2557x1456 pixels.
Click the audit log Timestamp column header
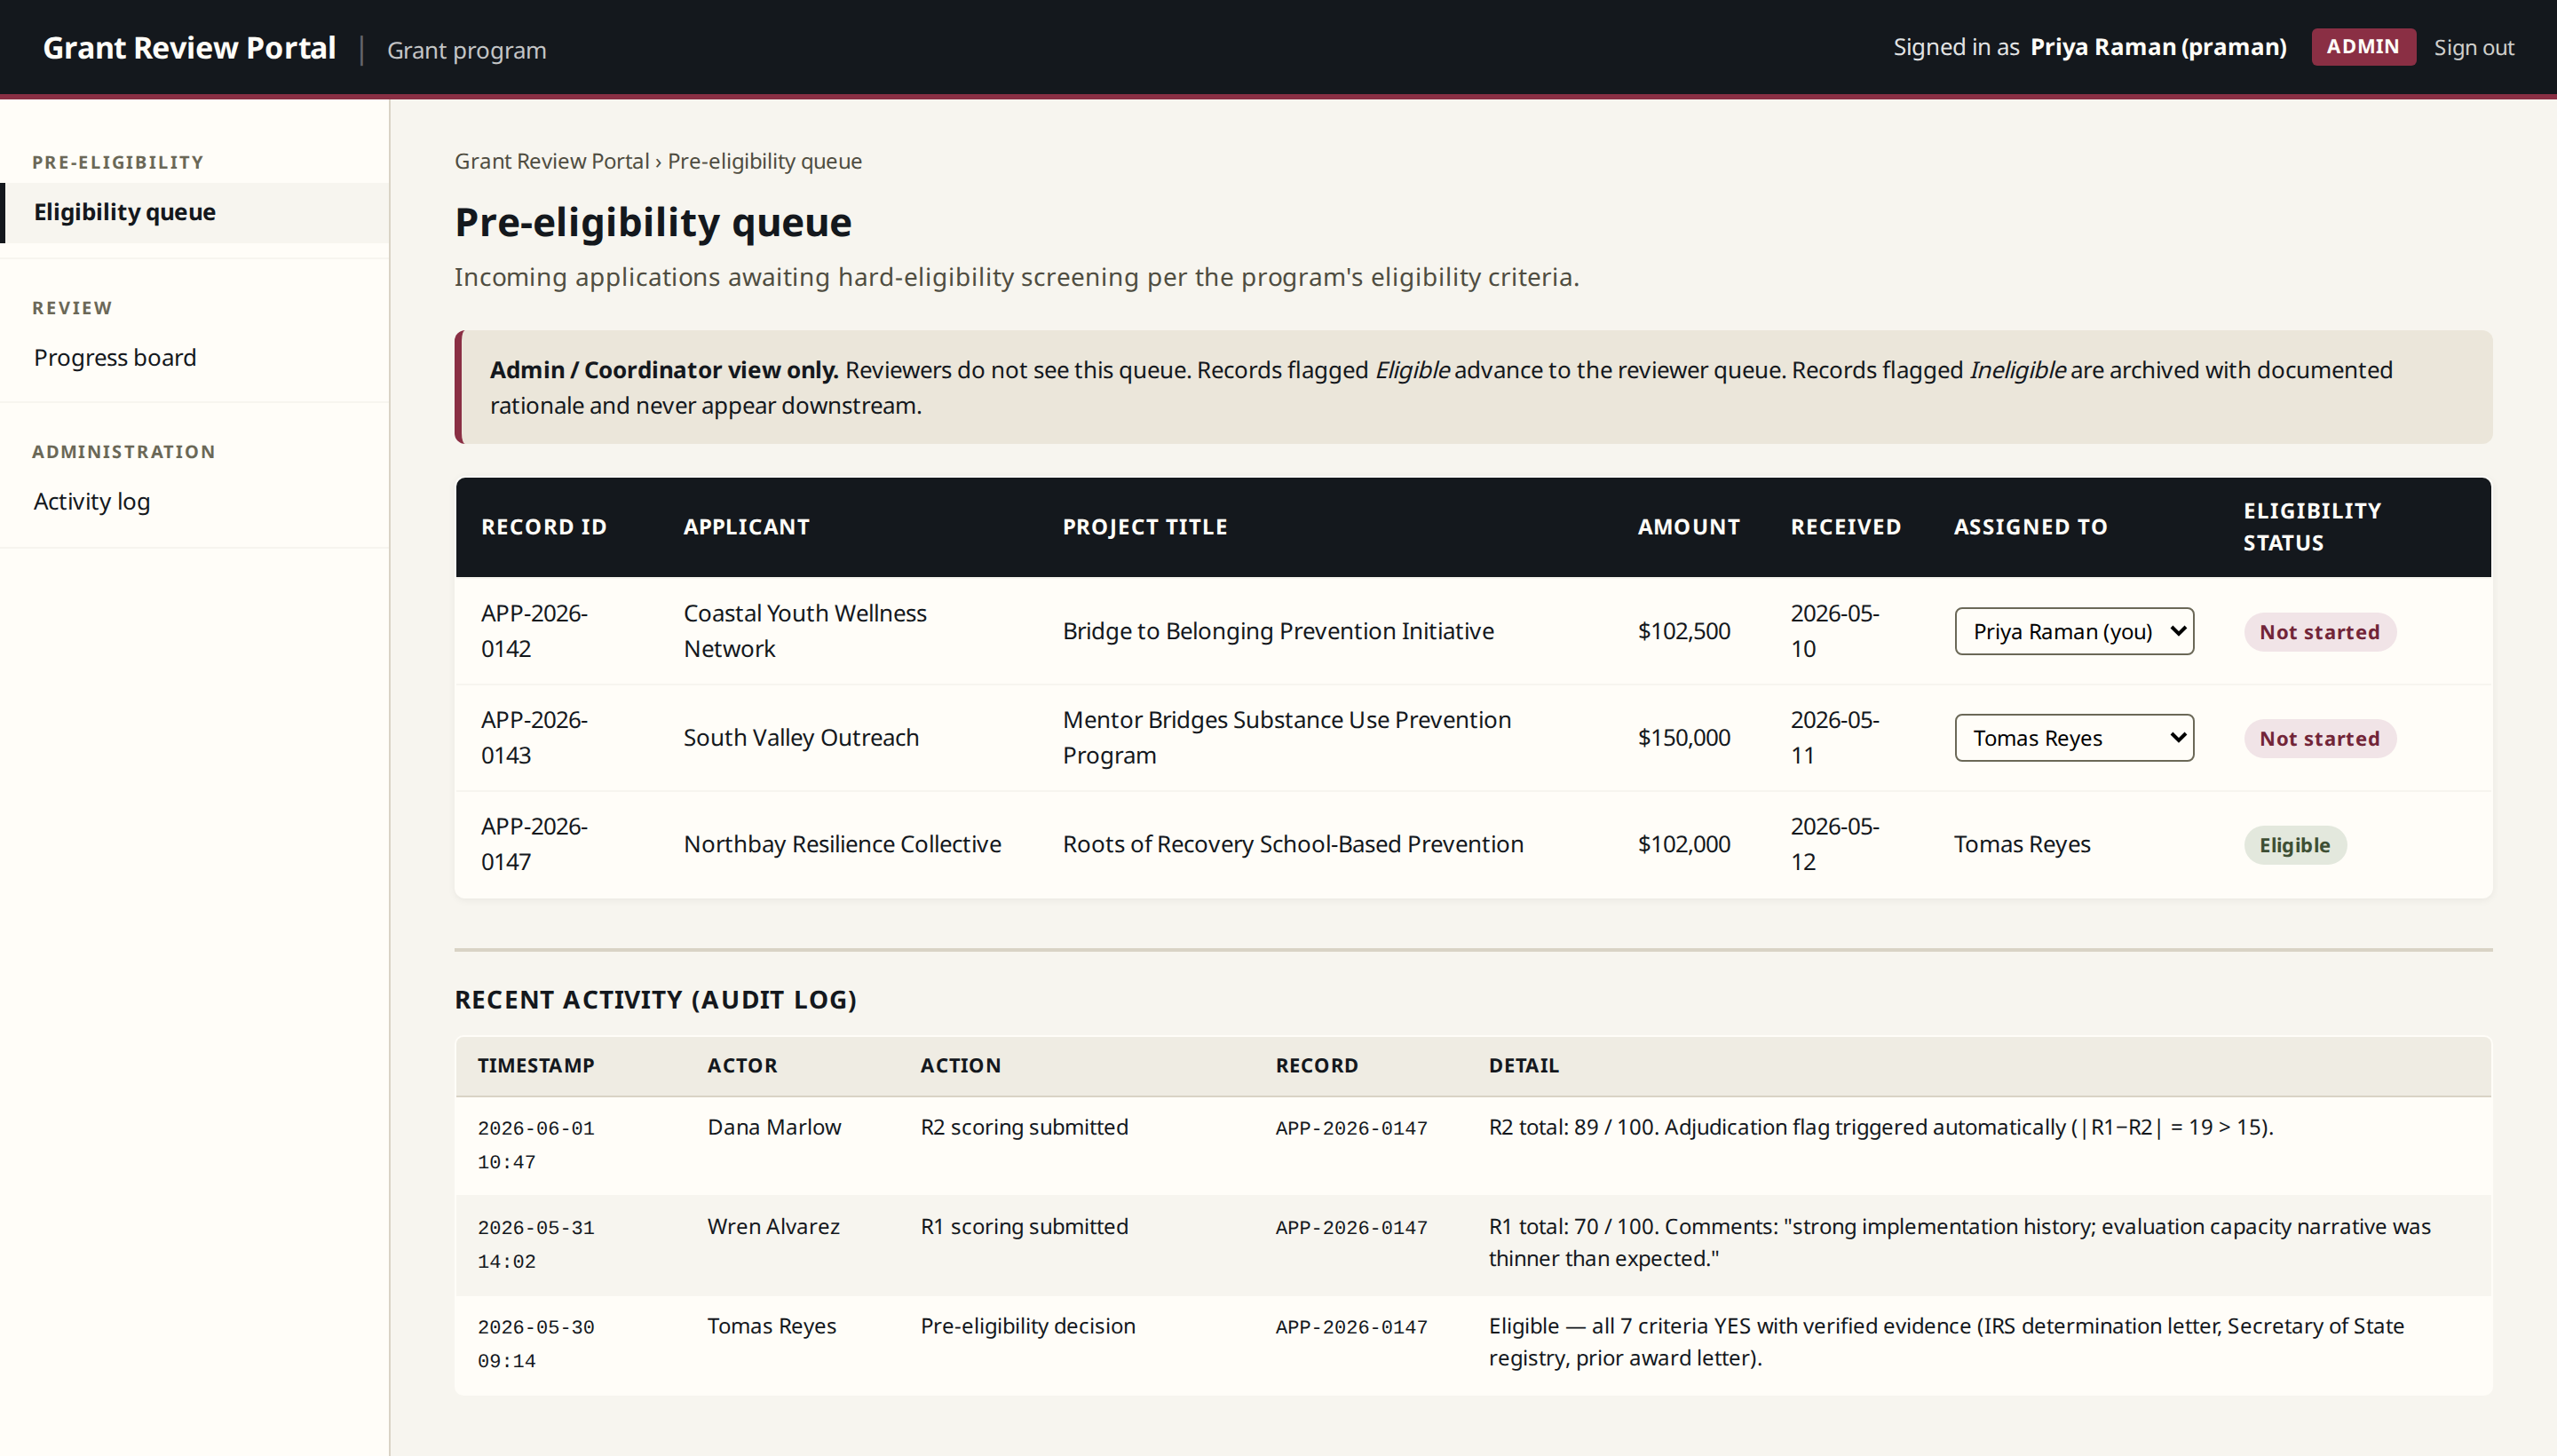pyautogui.click(x=535, y=1065)
